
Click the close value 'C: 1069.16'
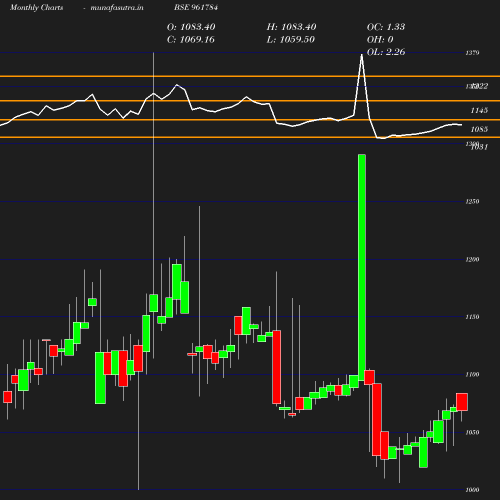point(191,40)
